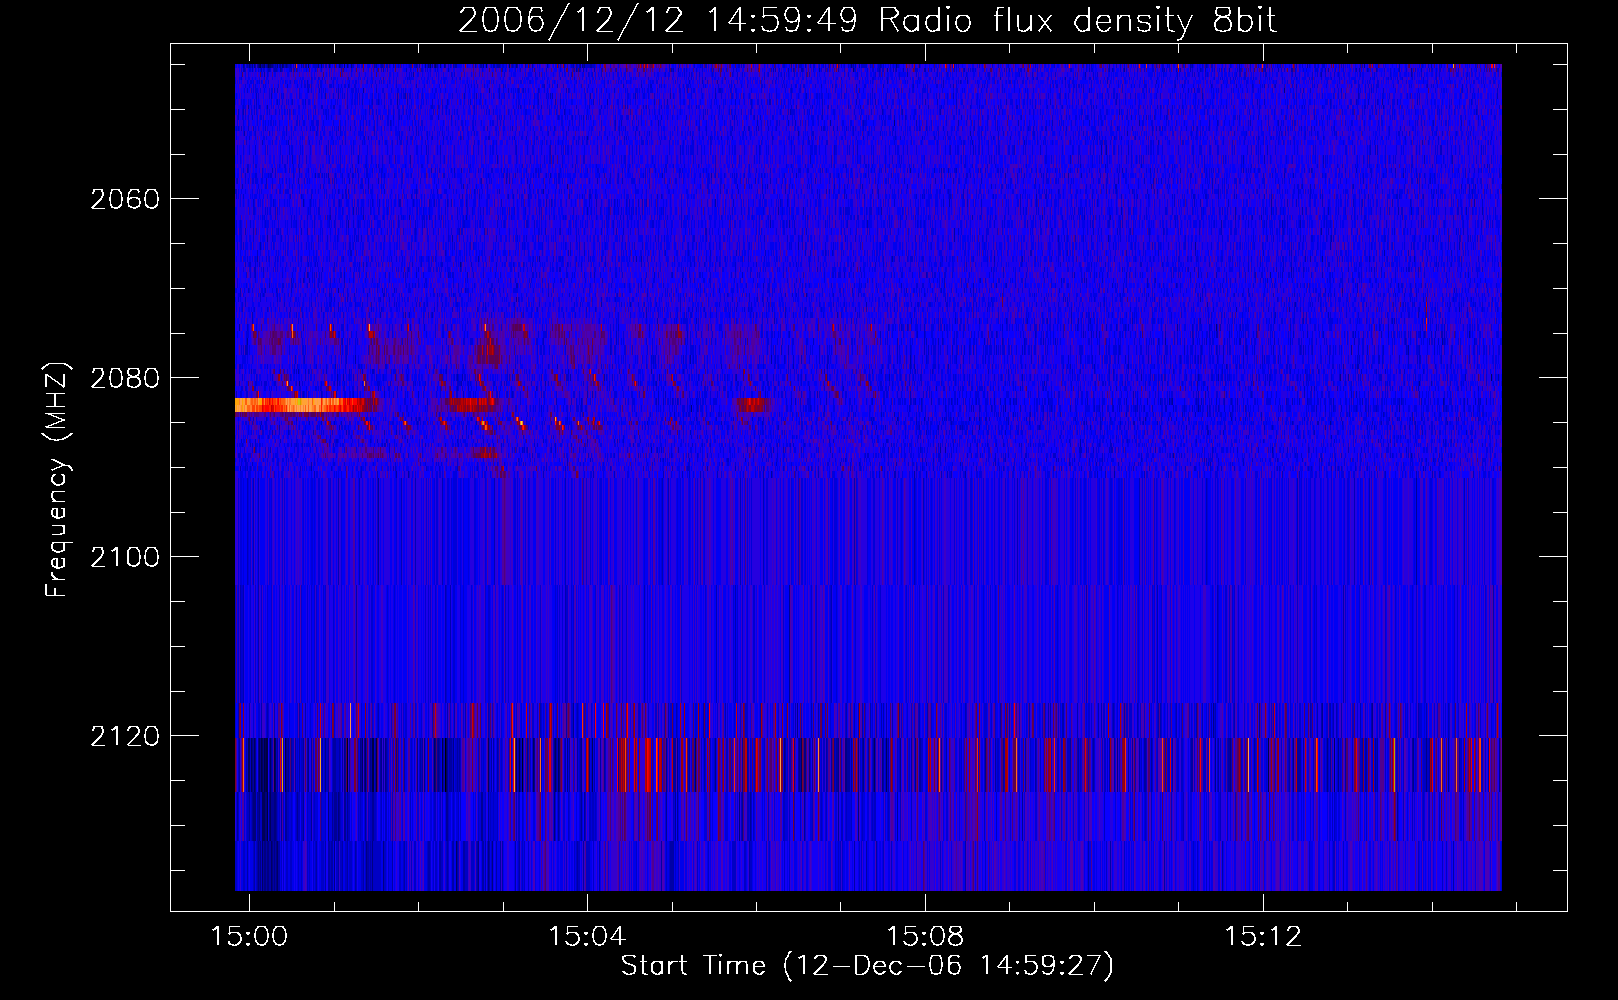Click the "Start Time (12-Dec-06 14:59:27)" axis title

pos(867,966)
